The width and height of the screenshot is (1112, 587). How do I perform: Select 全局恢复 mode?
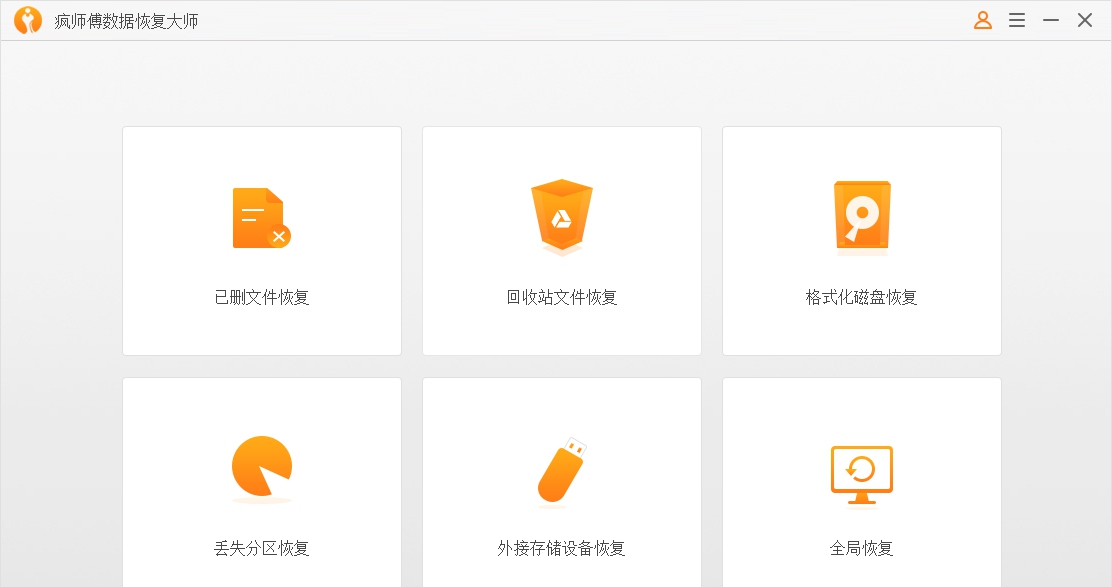[861, 547]
